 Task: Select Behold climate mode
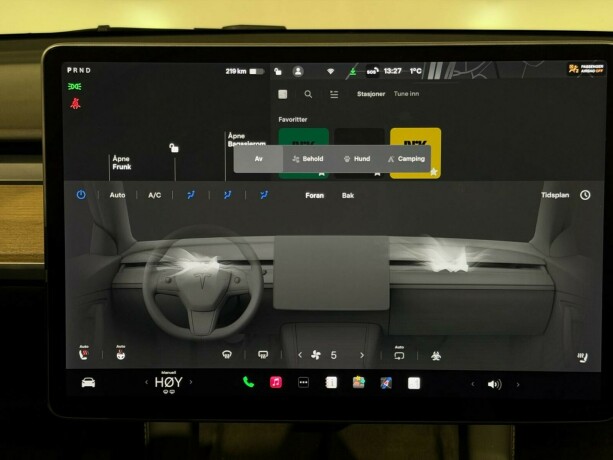click(308, 159)
